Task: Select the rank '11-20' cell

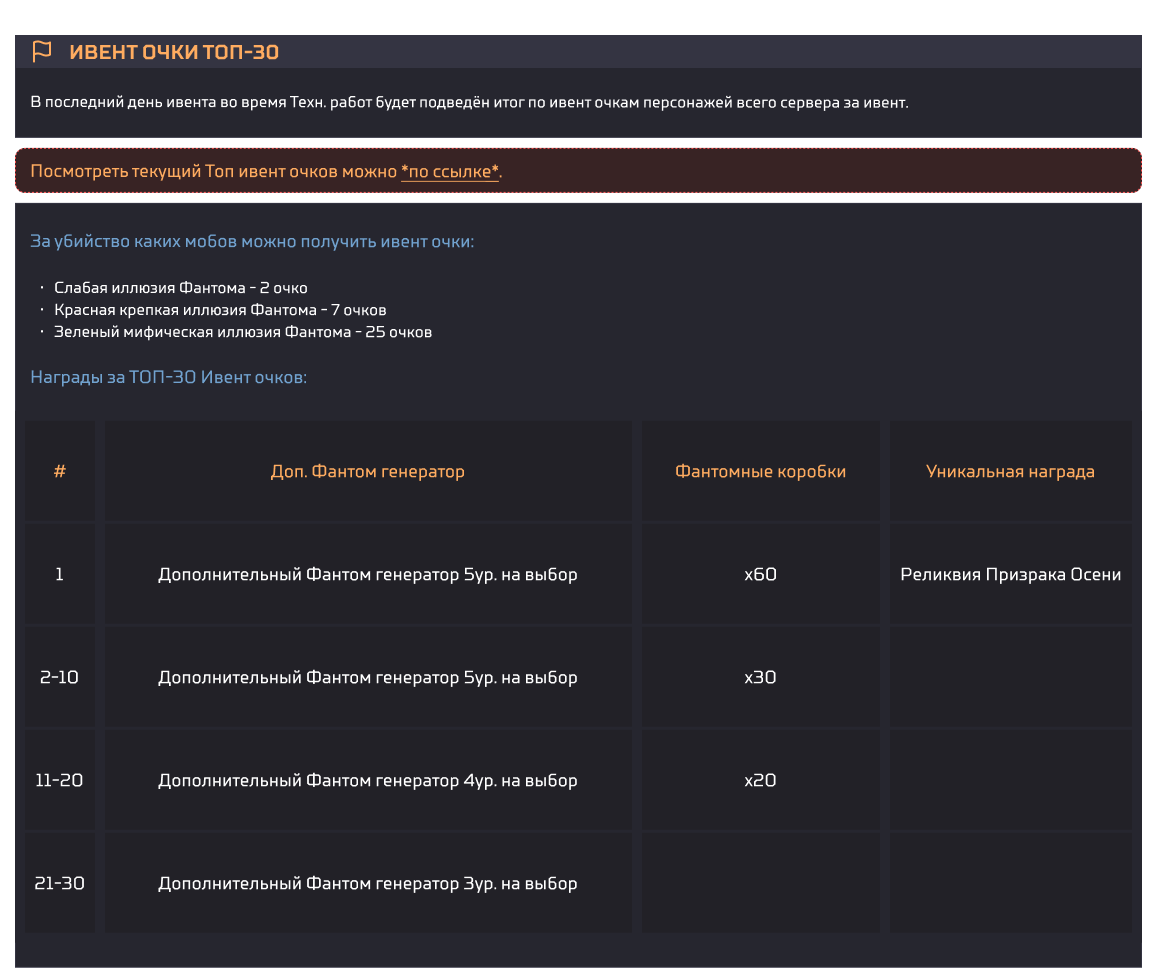Action: click(x=60, y=781)
